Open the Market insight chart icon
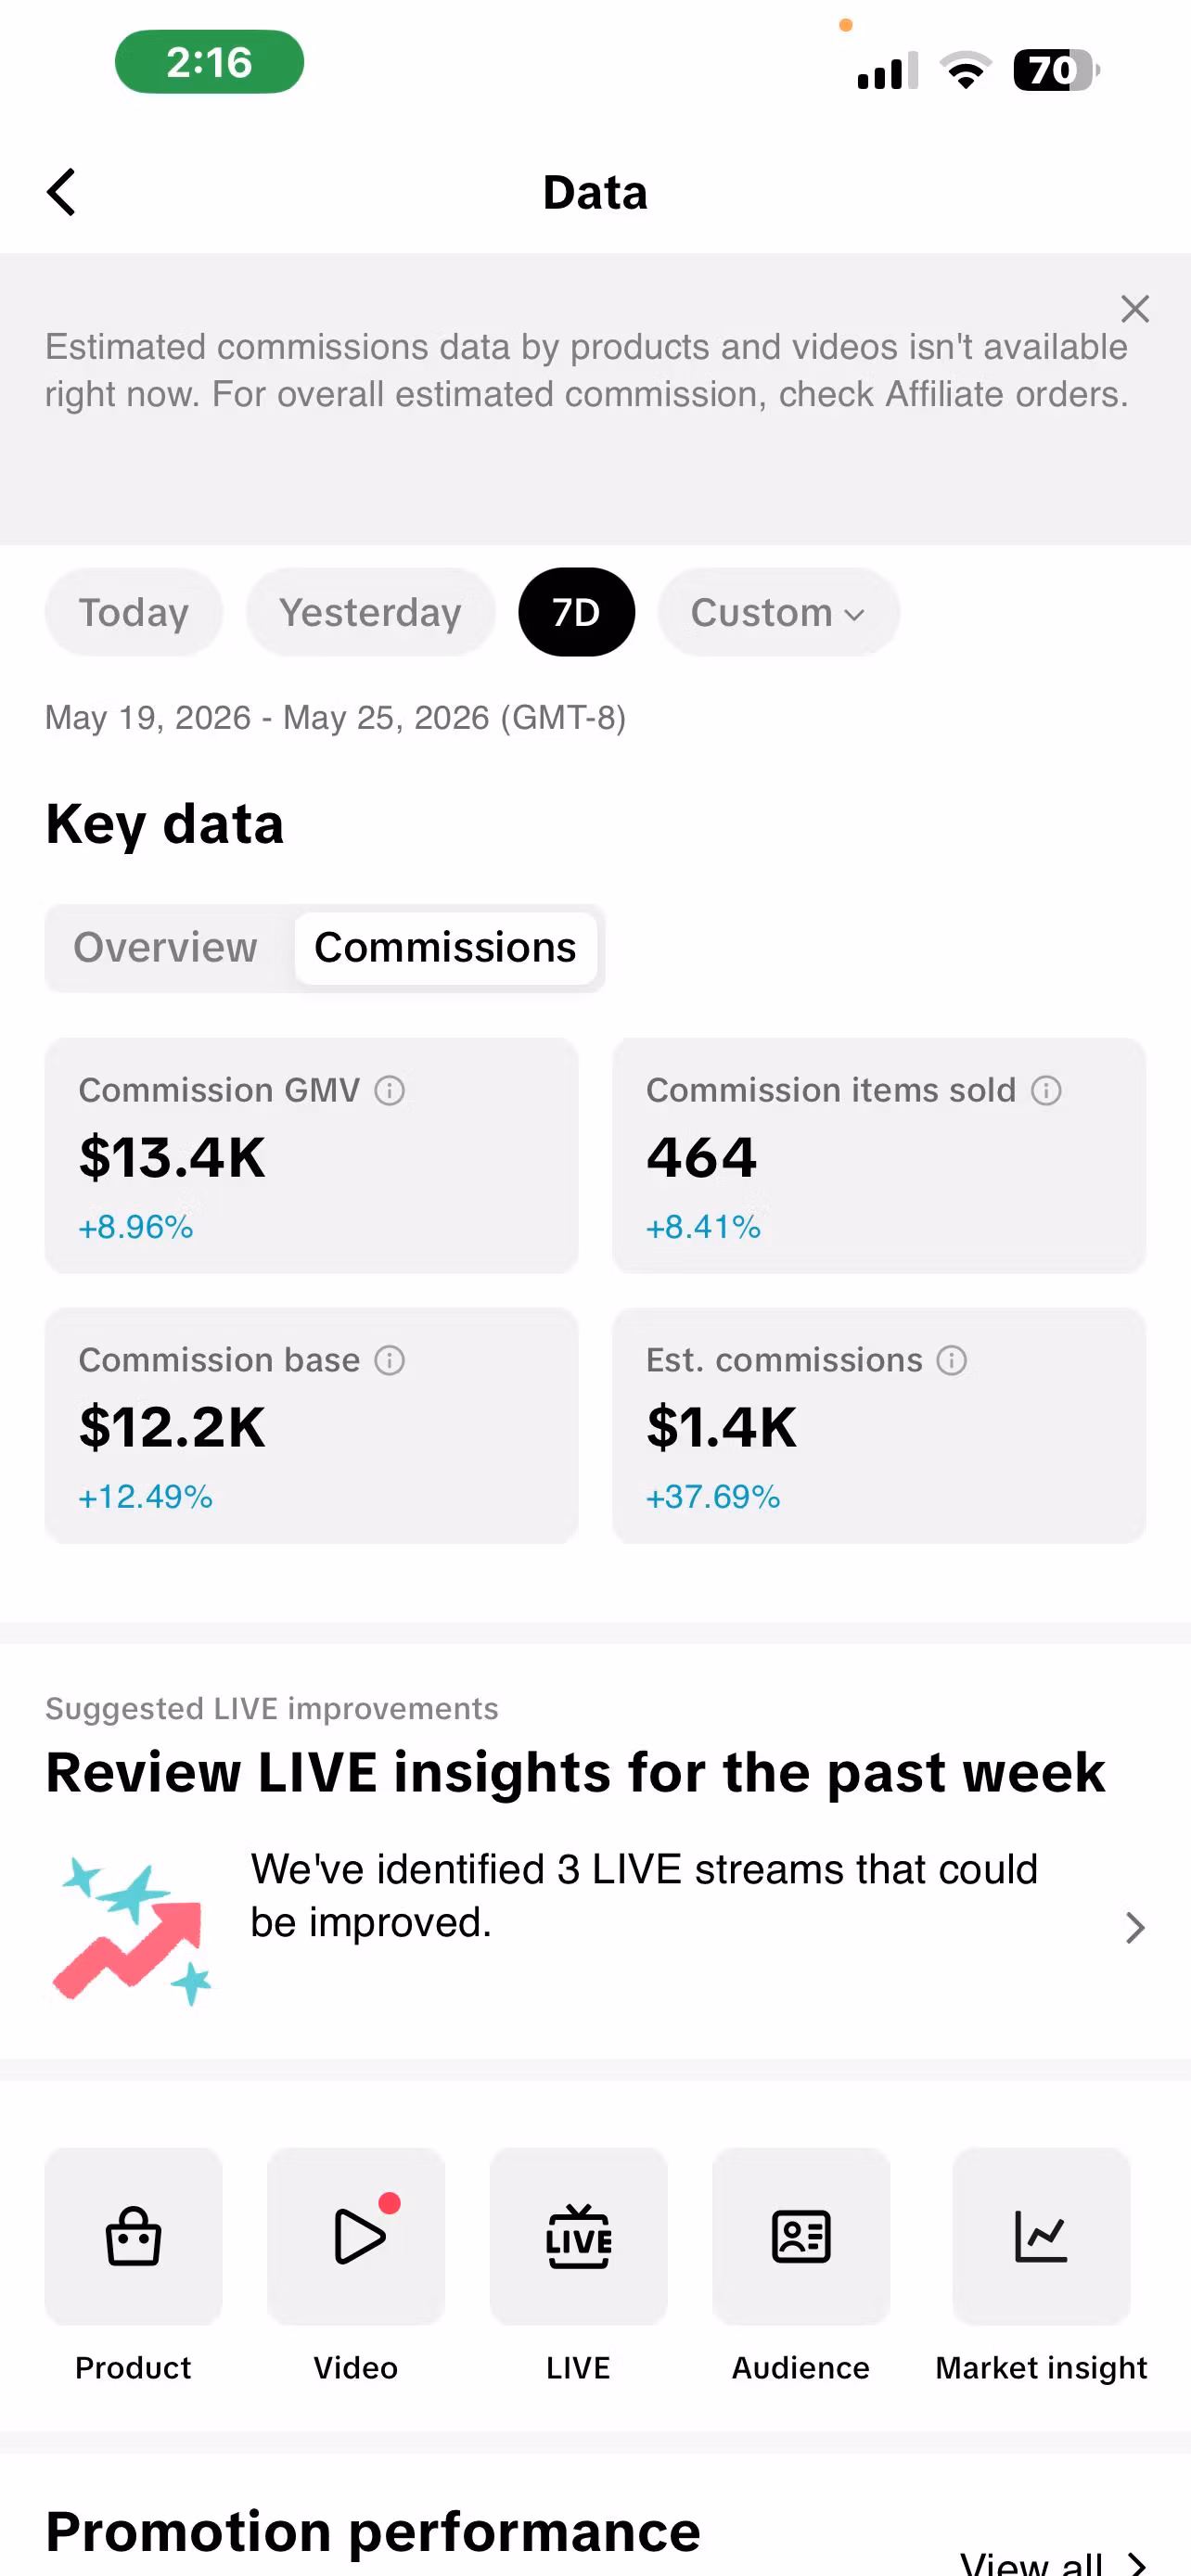1191x2576 pixels. click(x=1041, y=2236)
